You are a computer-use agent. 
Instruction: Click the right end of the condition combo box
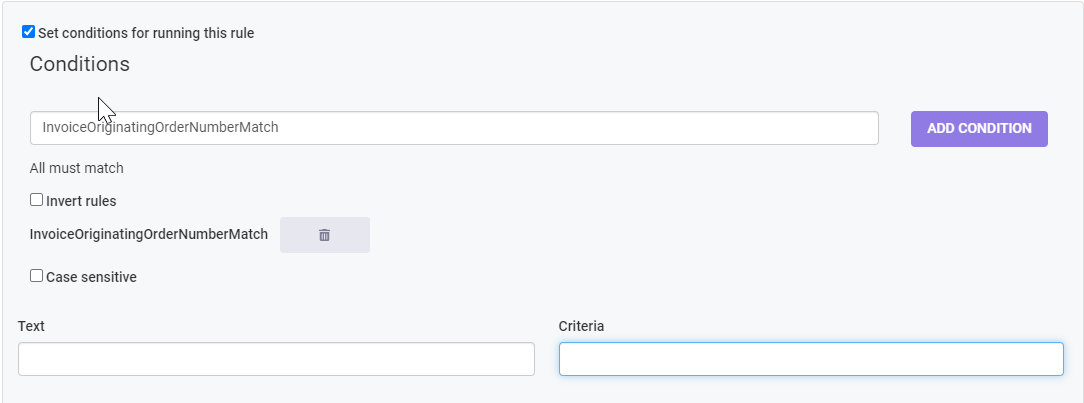coord(864,128)
